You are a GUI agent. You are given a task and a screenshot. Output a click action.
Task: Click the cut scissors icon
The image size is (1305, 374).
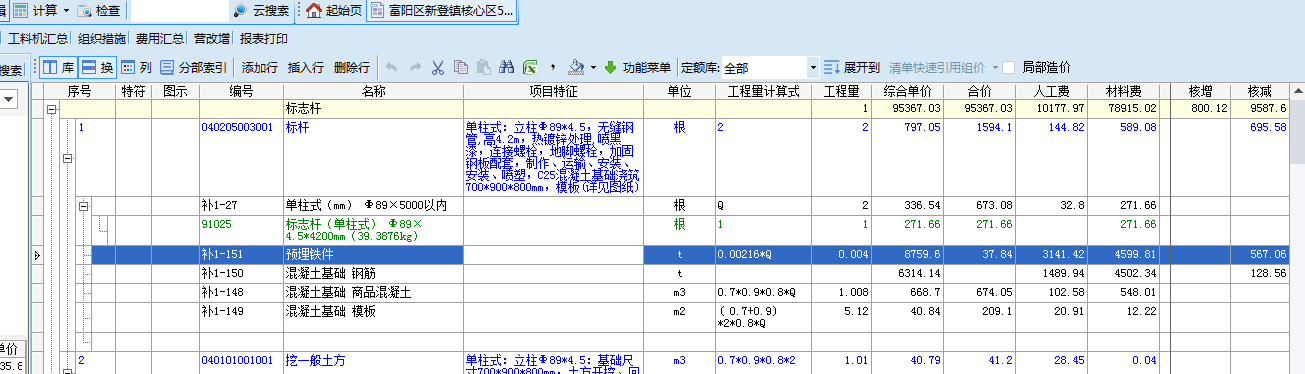(x=437, y=68)
